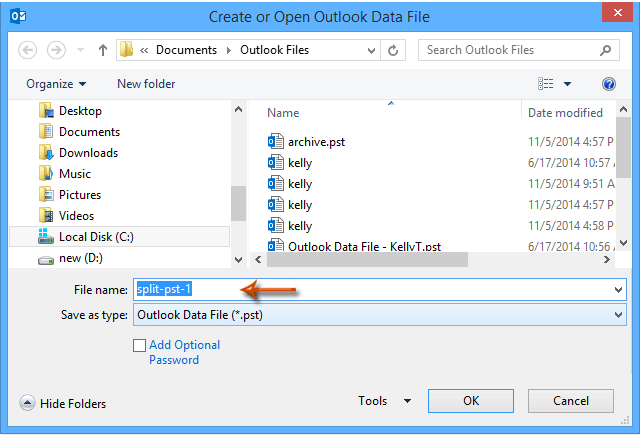Select Local Disk (C:) drive

tap(119, 237)
